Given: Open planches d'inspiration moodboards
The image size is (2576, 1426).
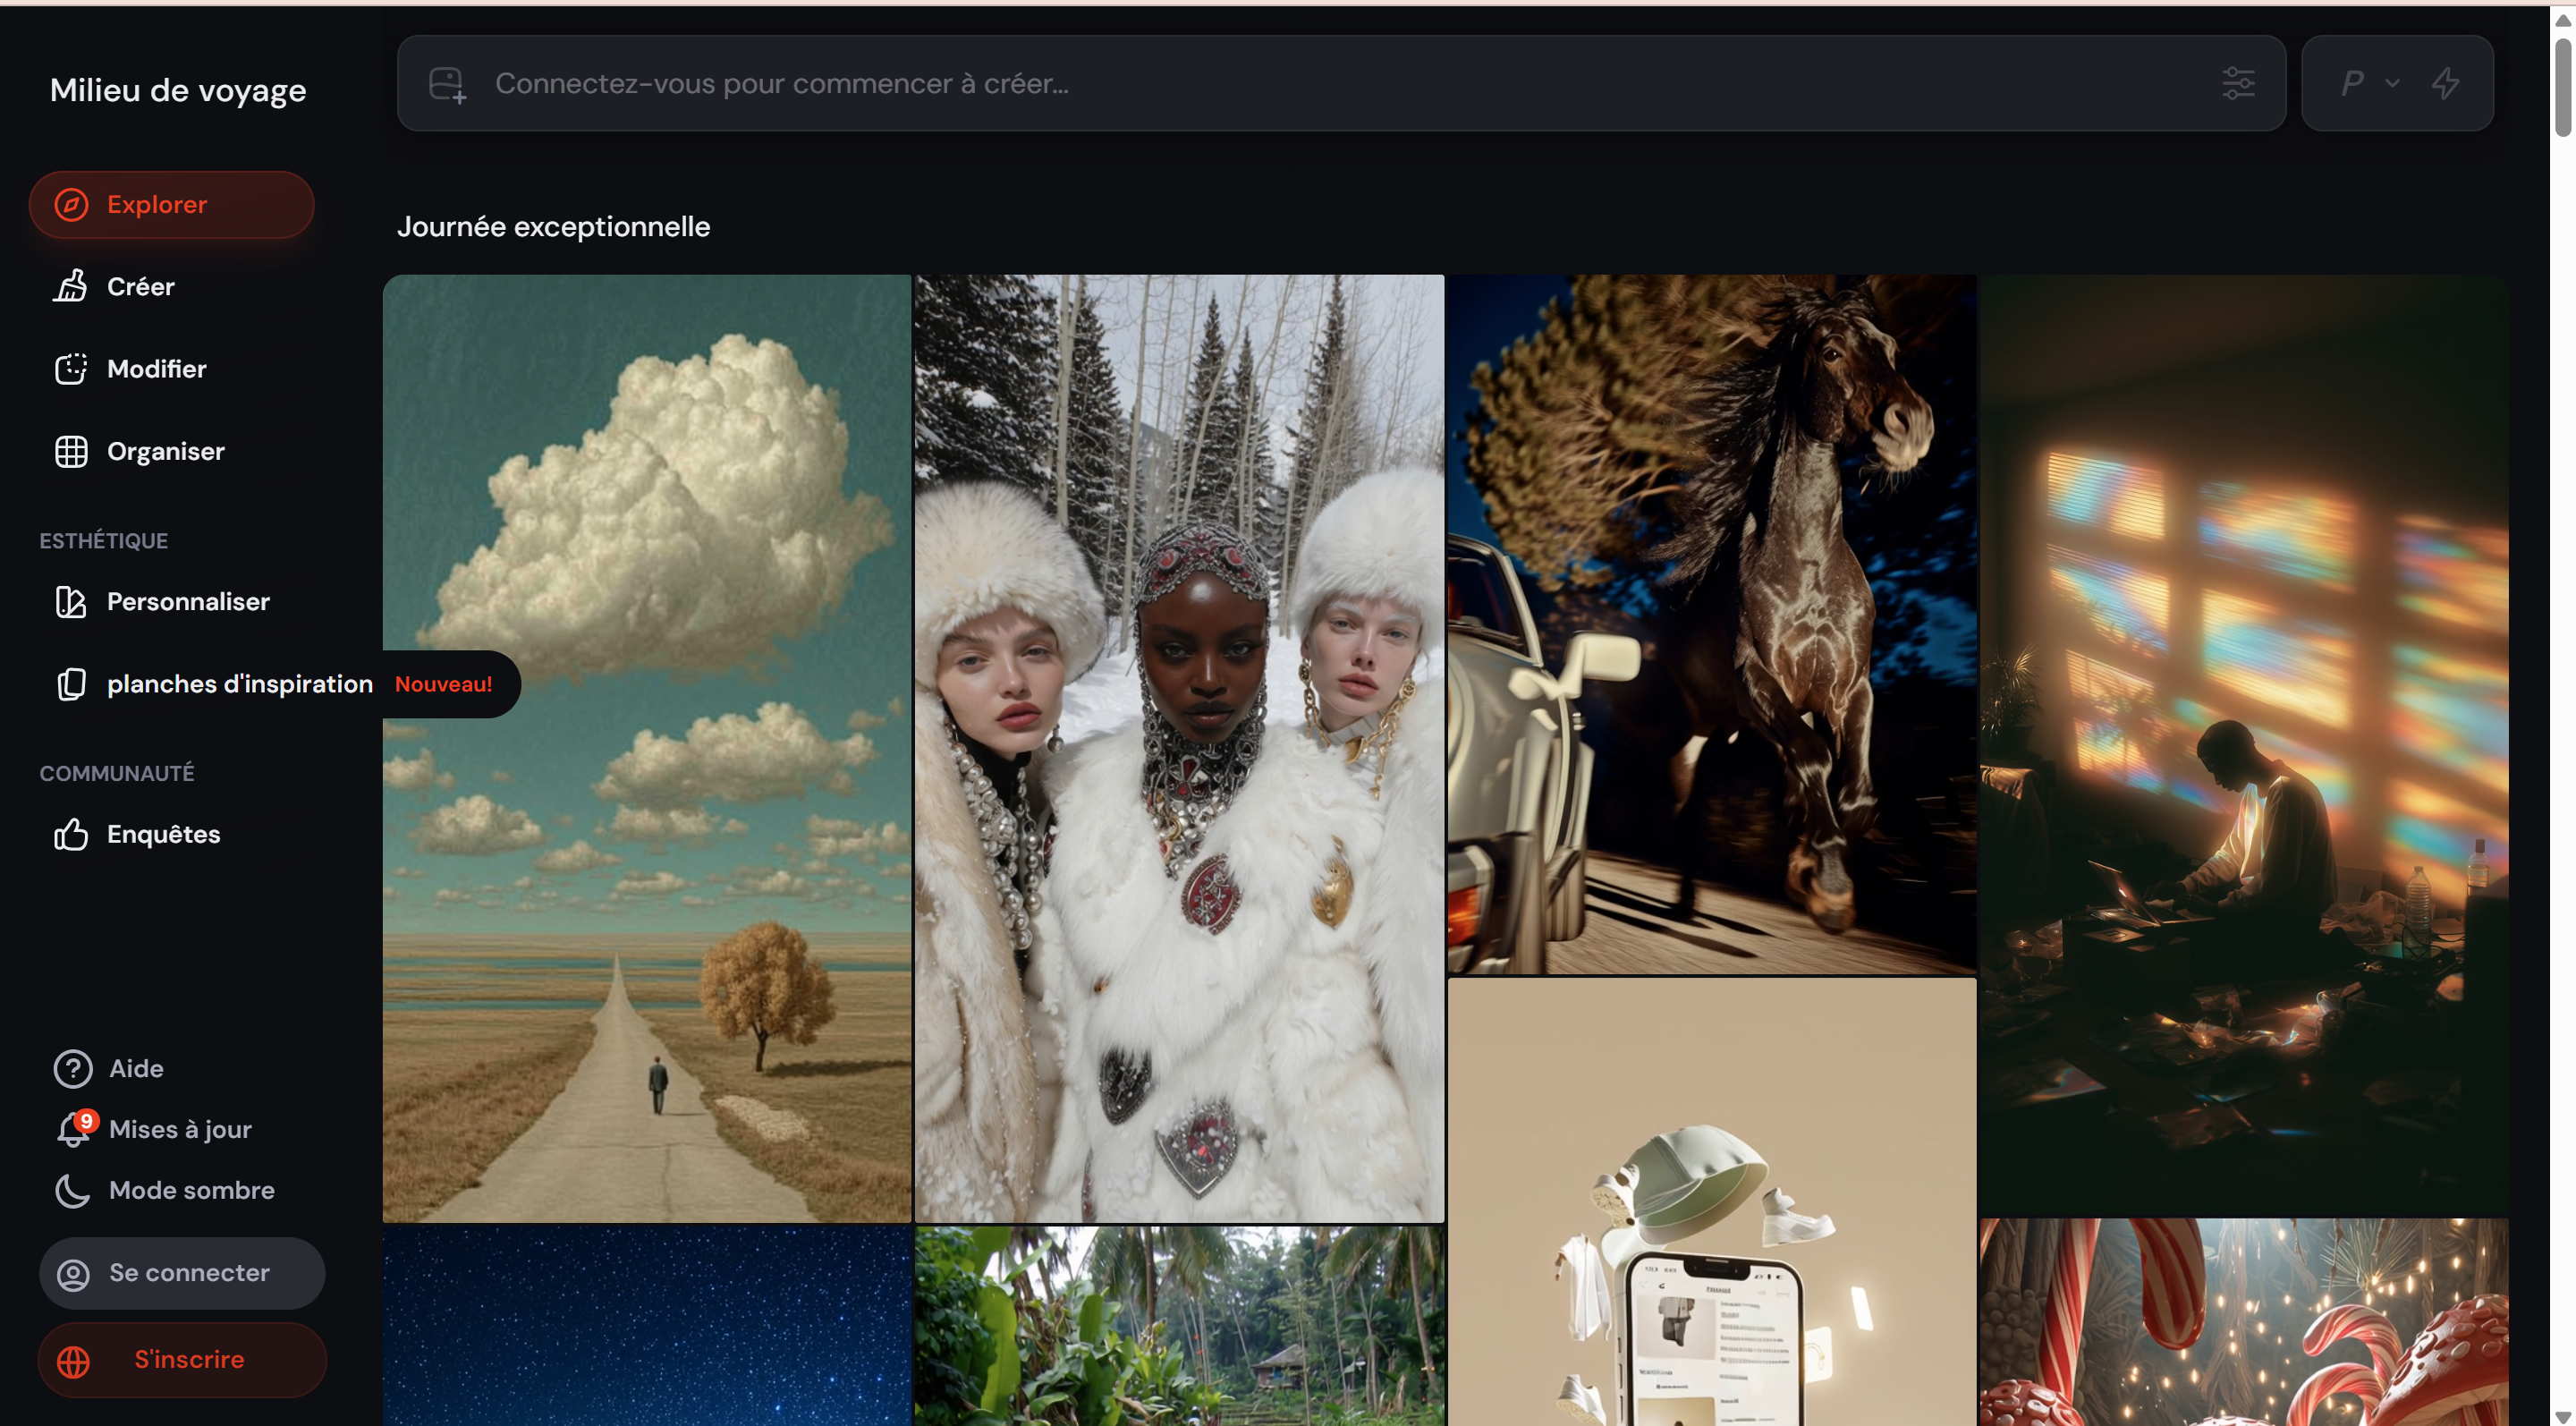Looking at the screenshot, I should point(239,684).
